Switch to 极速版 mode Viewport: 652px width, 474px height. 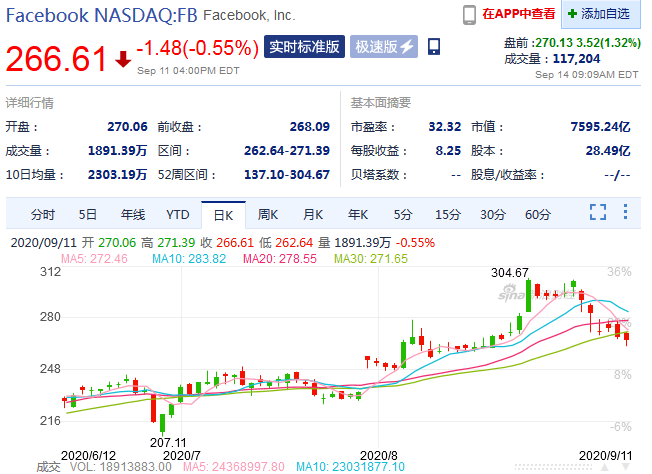click(x=383, y=46)
